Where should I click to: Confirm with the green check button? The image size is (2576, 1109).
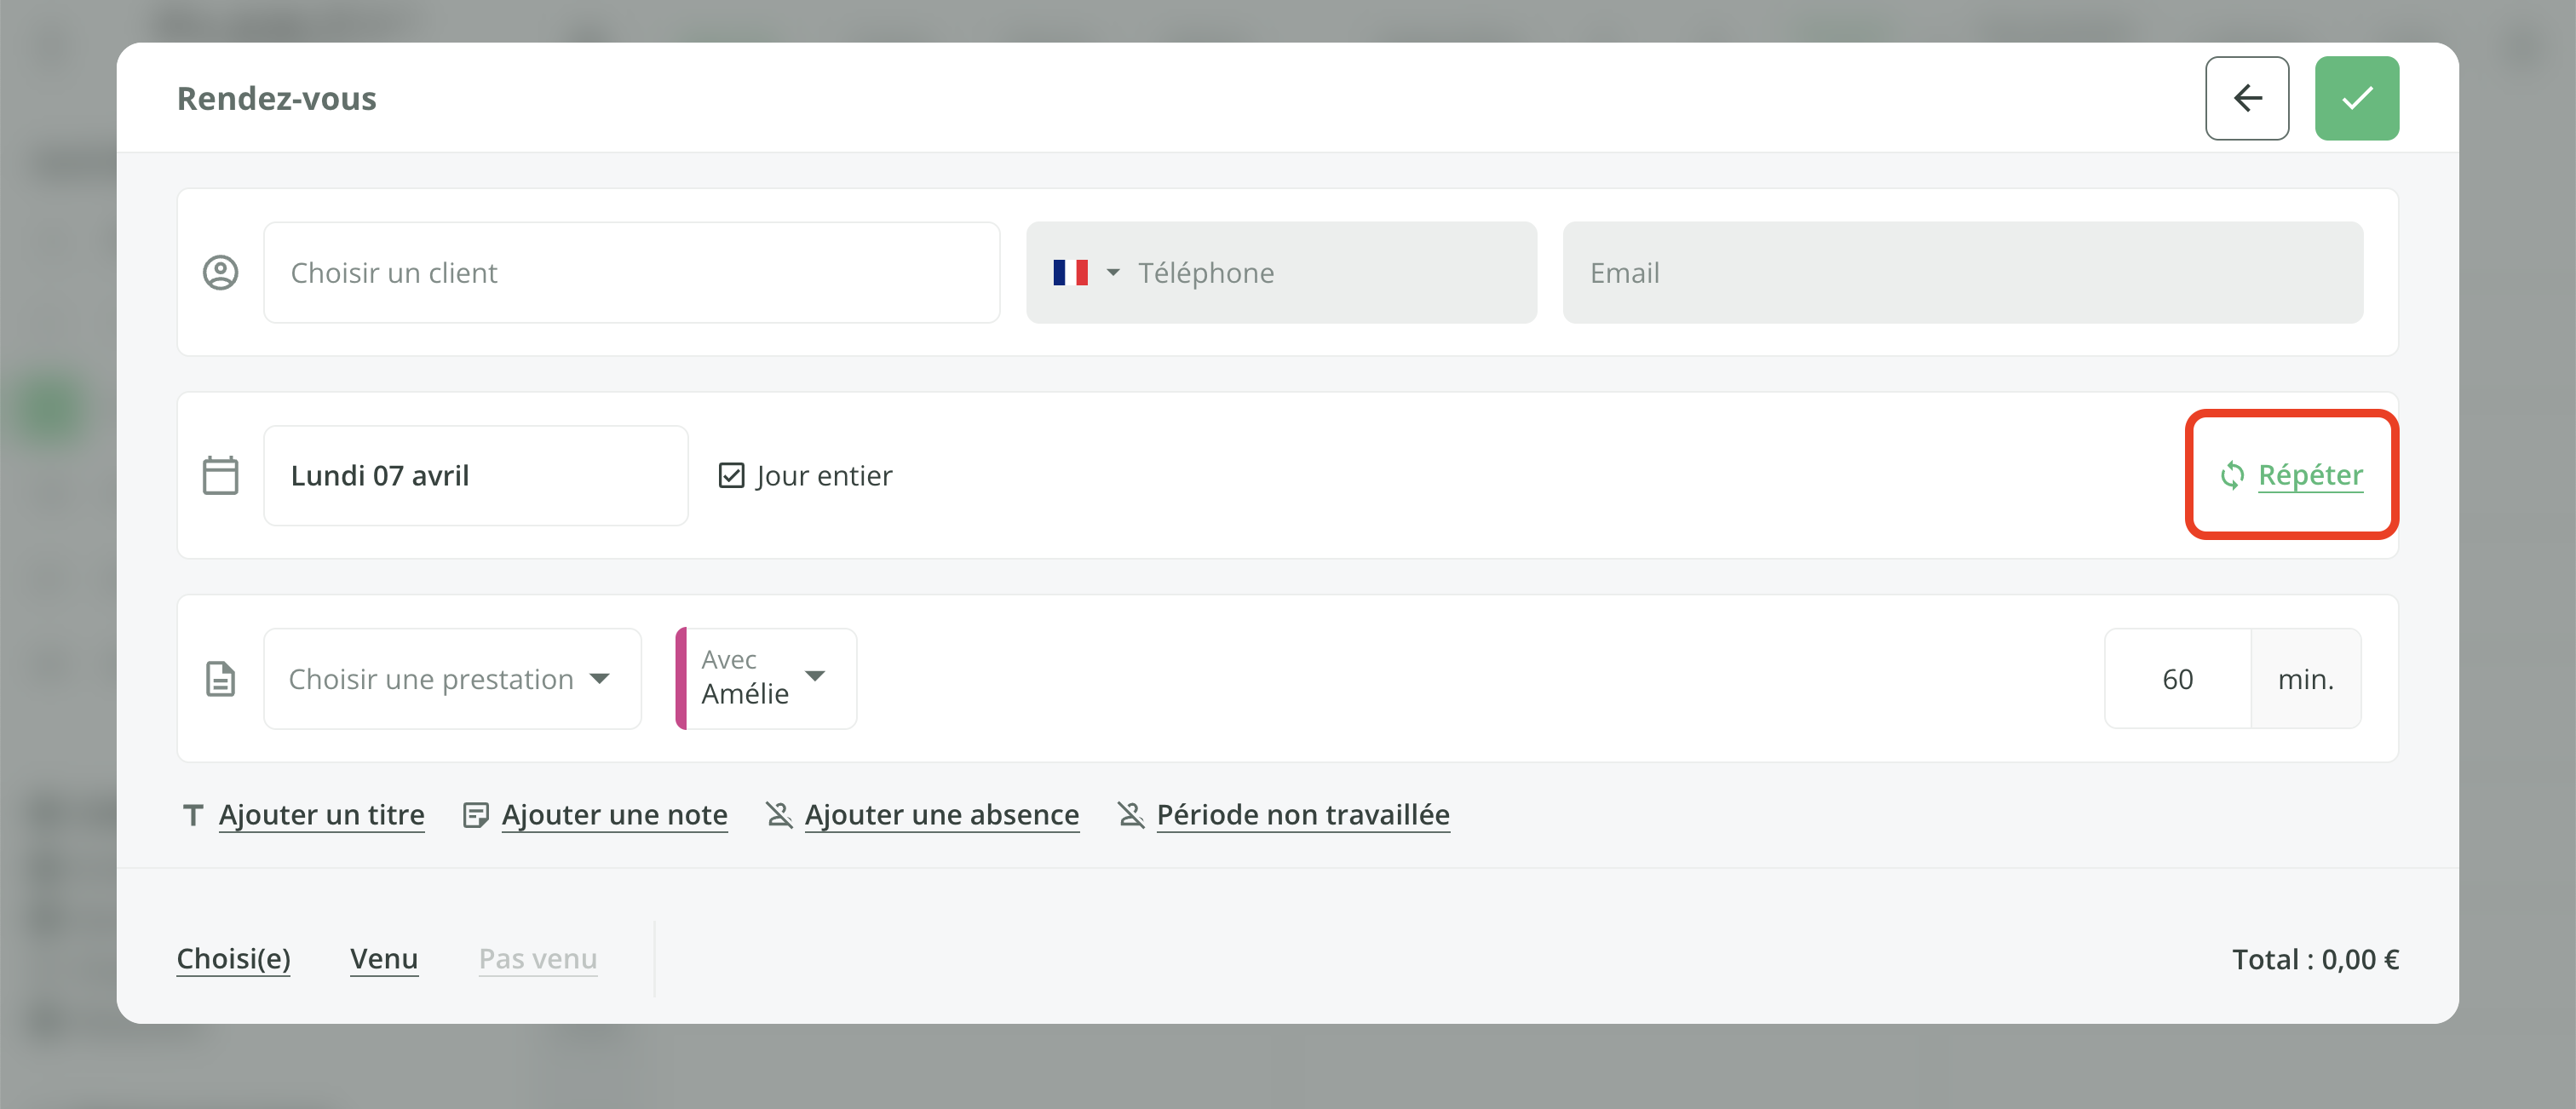tap(2357, 97)
